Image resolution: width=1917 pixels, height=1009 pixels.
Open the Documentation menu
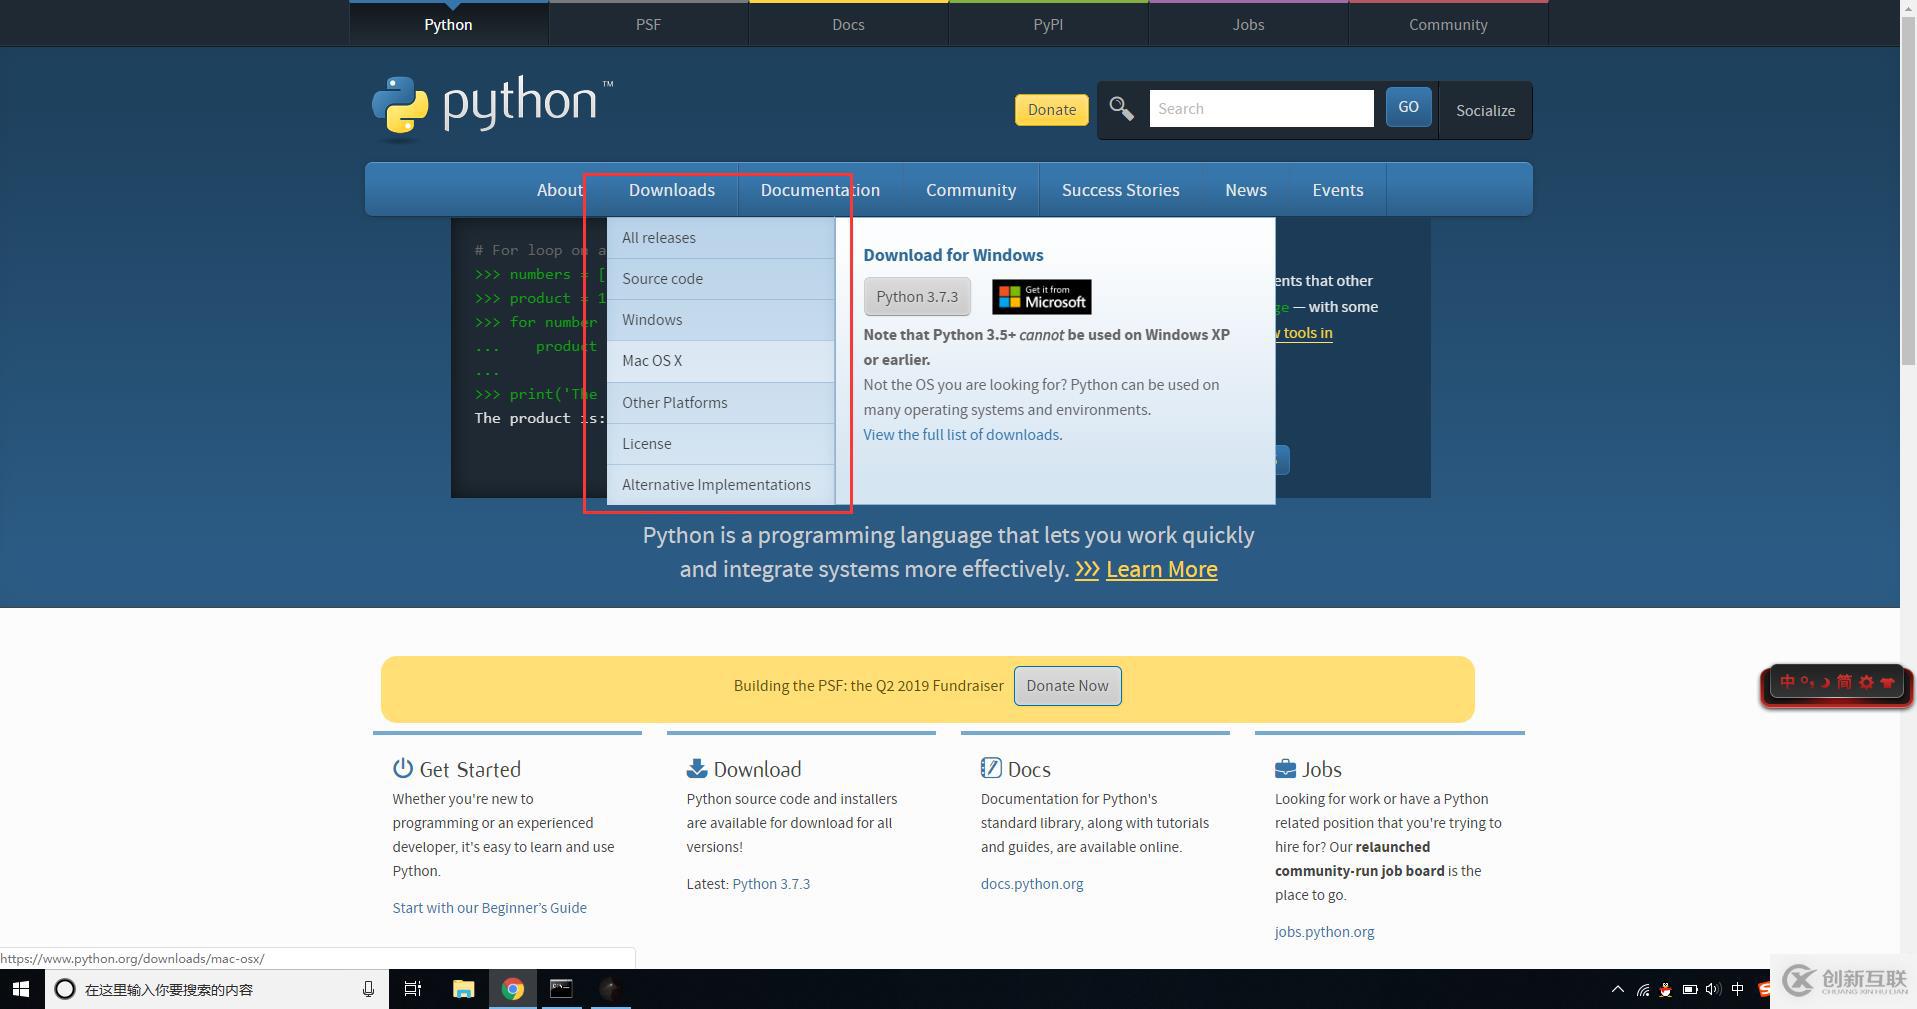(x=820, y=190)
